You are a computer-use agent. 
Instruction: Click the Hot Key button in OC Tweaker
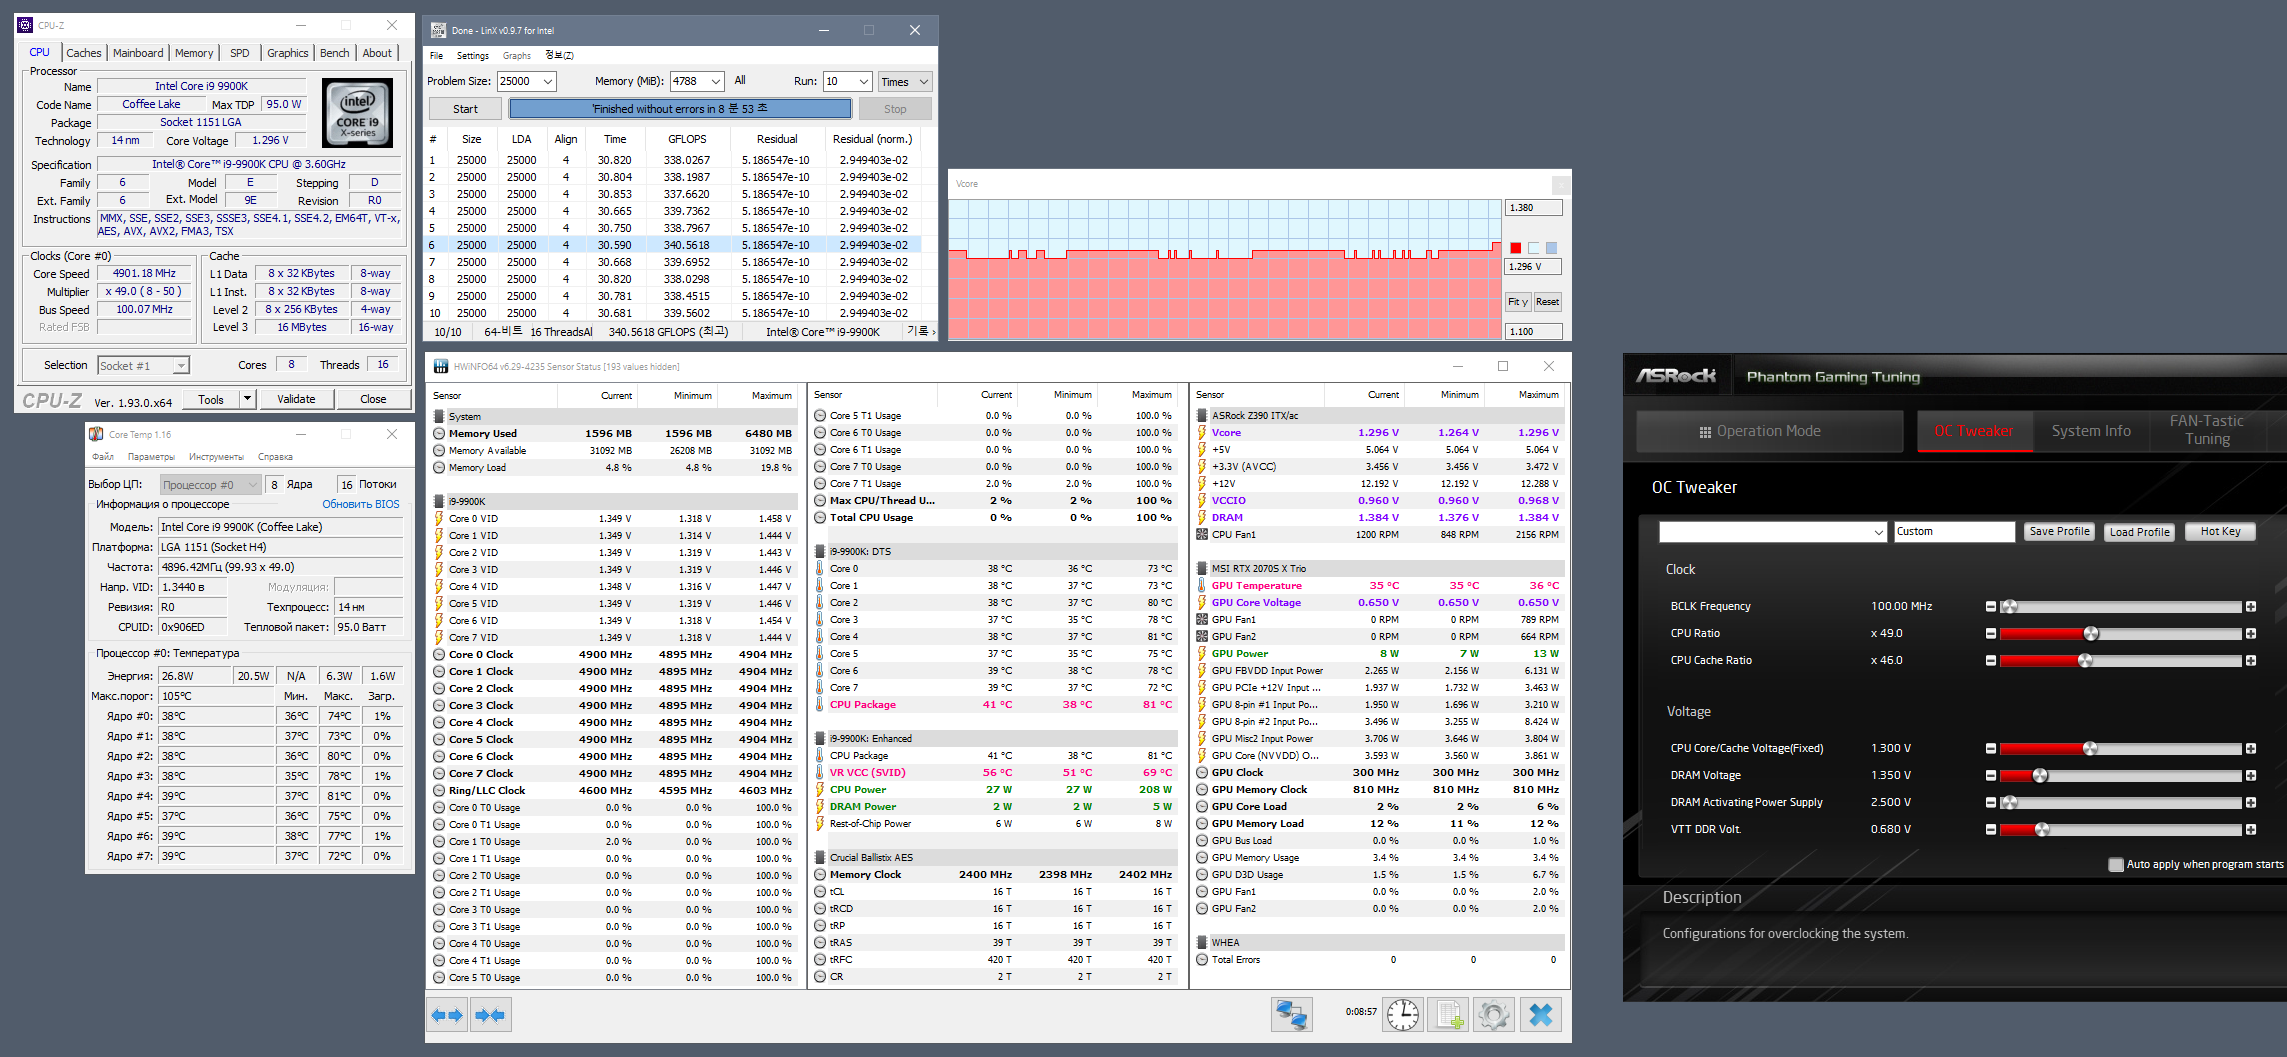[2220, 532]
